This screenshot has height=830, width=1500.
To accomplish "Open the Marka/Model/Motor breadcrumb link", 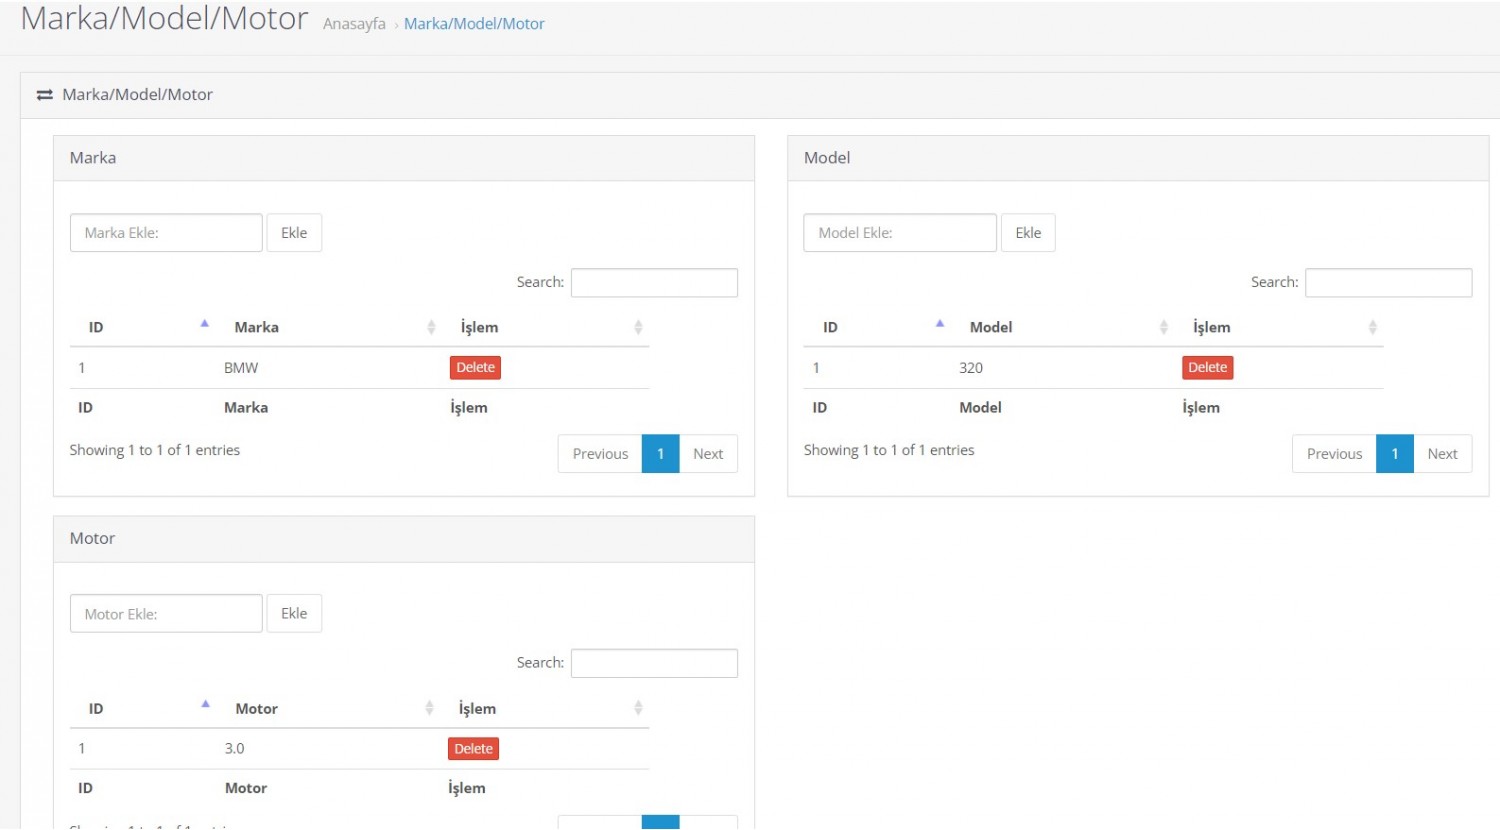I will 474,24.
